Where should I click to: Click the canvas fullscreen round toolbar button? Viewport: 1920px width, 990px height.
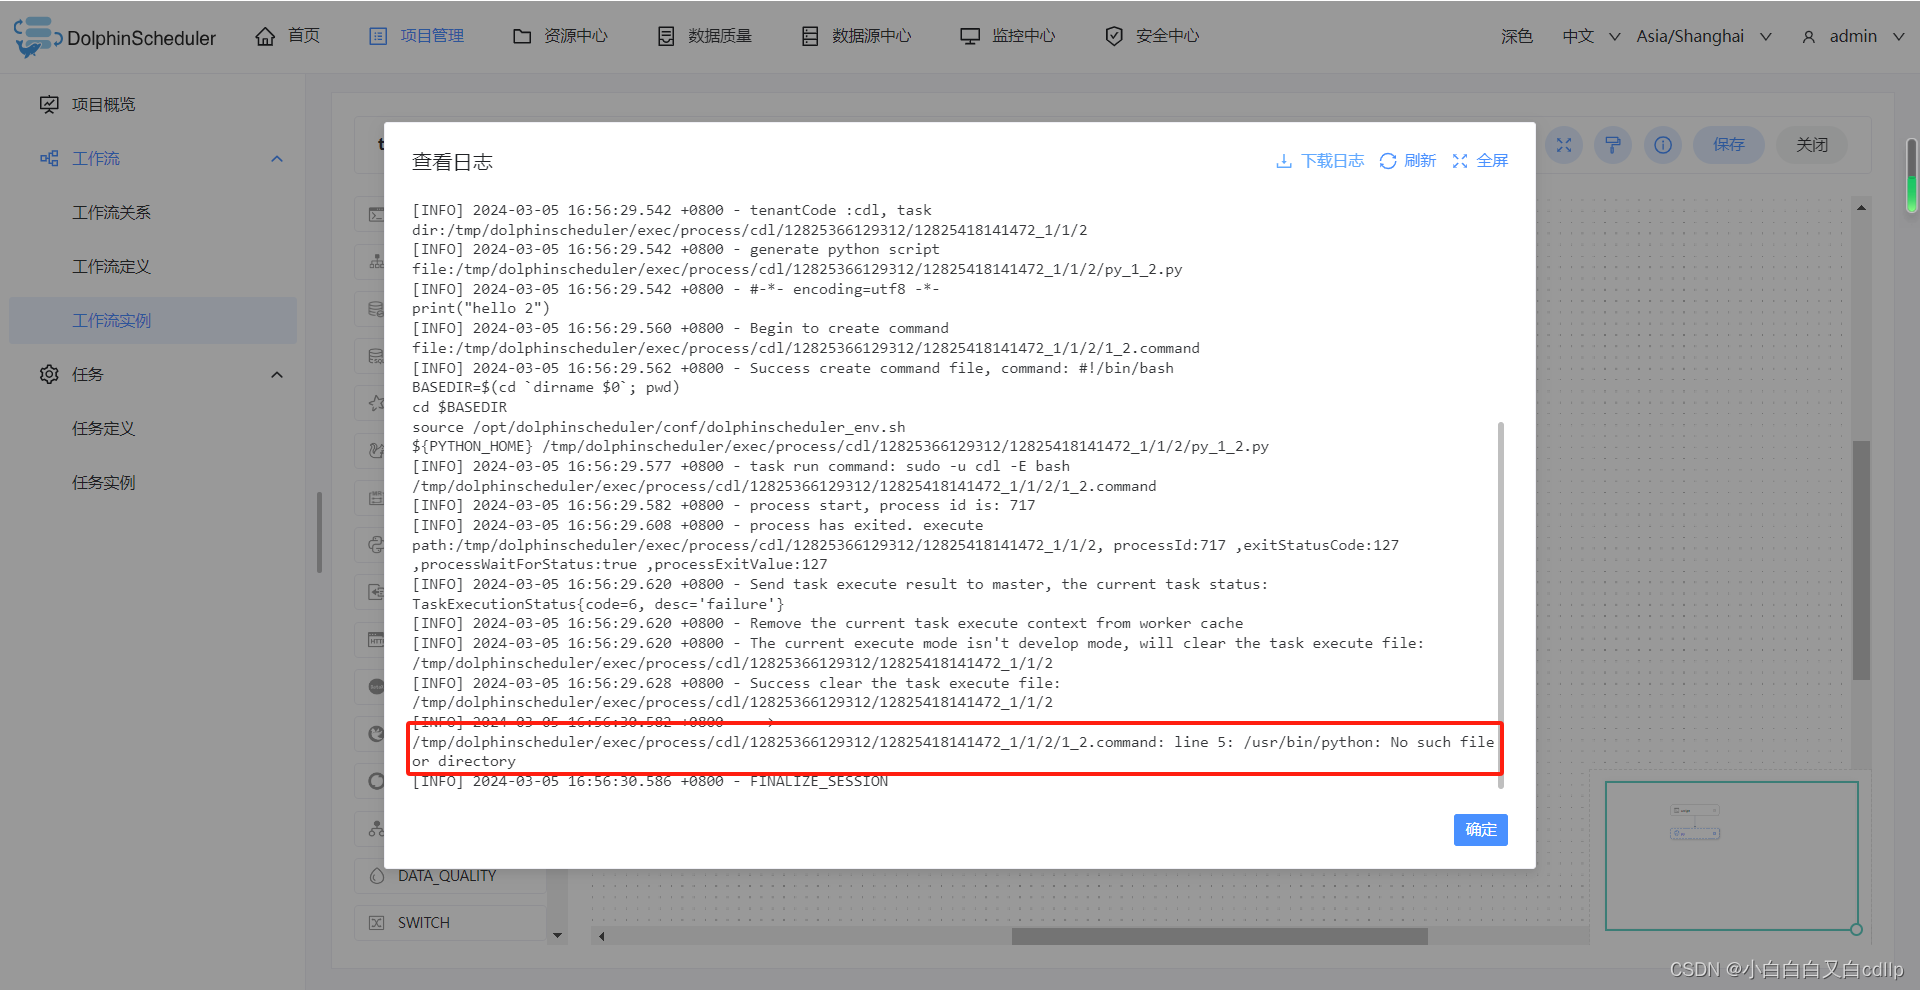(x=1564, y=145)
